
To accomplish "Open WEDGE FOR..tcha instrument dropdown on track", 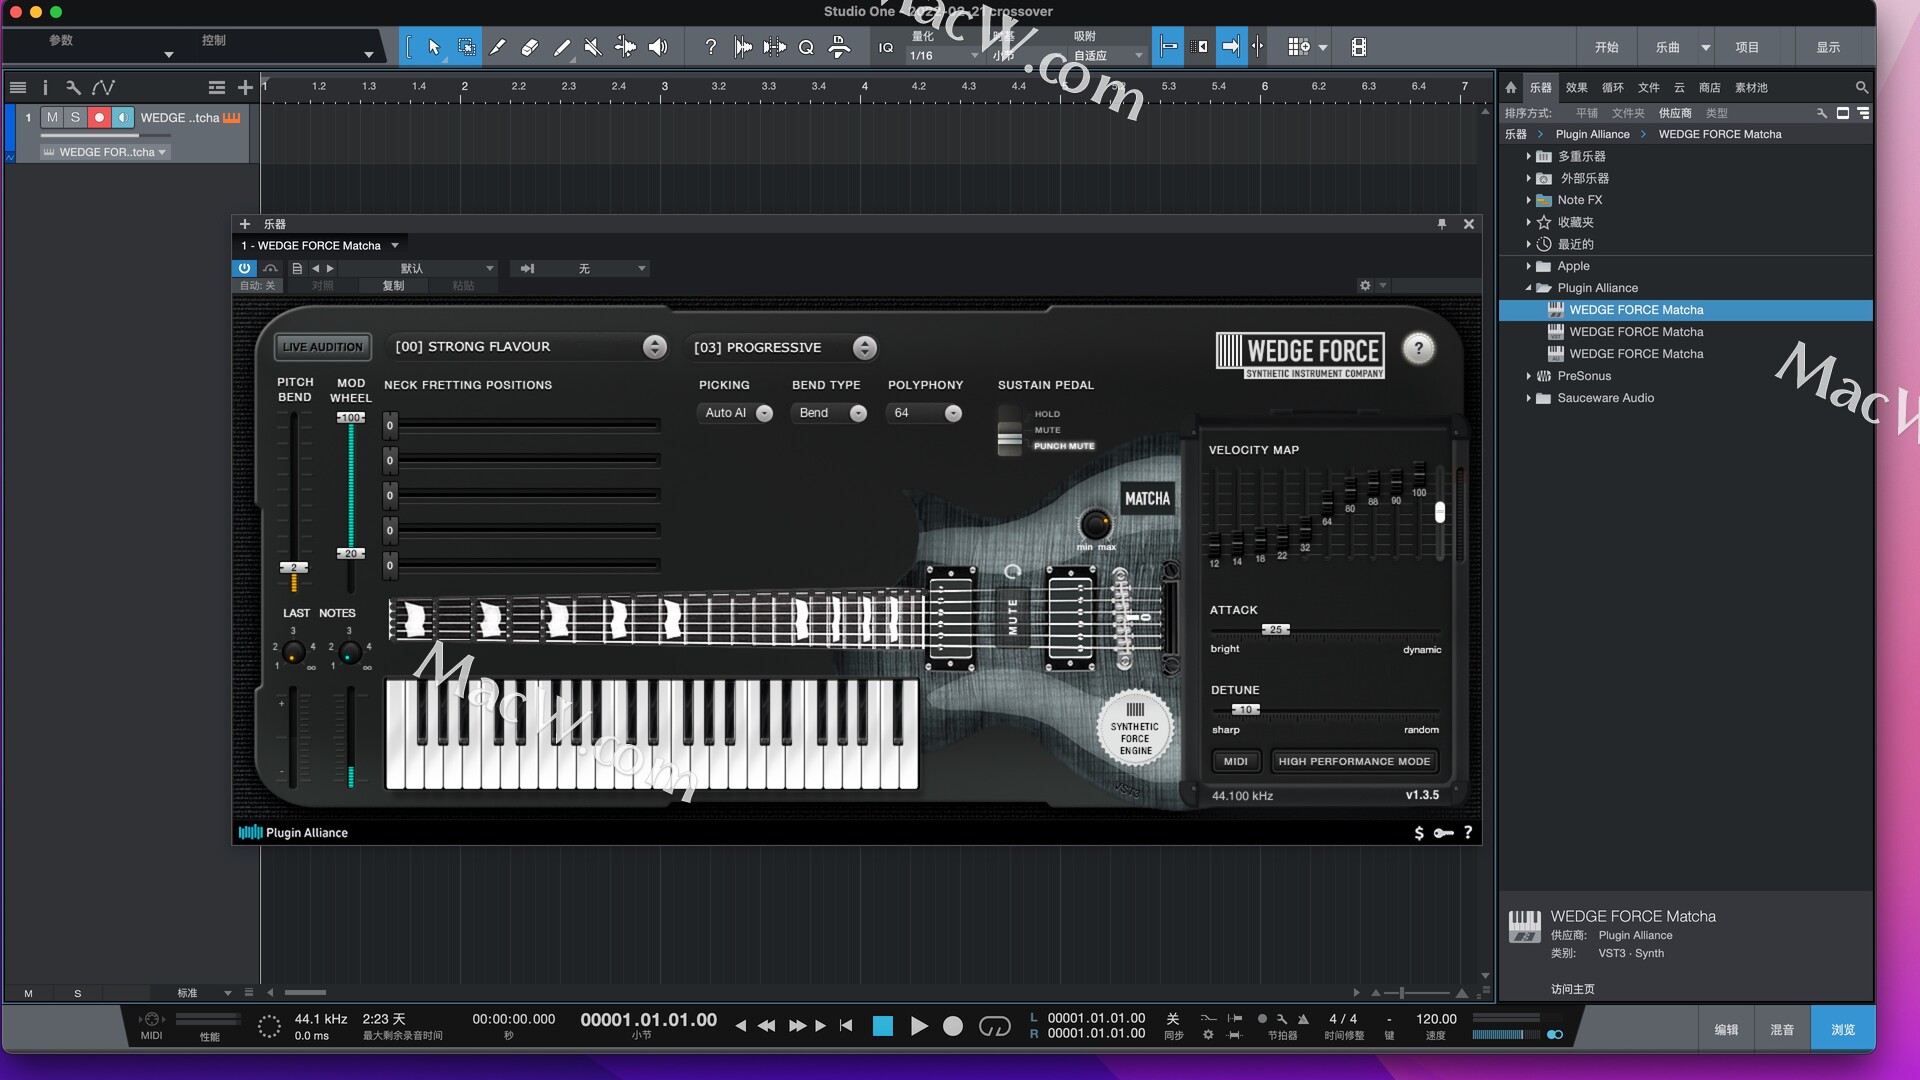I will pyautogui.click(x=105, y=152).
